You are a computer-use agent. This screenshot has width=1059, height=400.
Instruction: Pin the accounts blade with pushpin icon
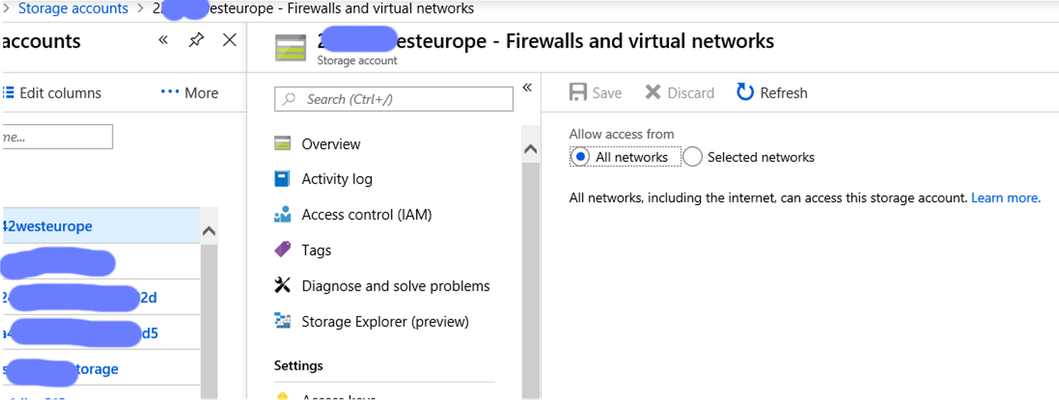[x=196, y=41]
